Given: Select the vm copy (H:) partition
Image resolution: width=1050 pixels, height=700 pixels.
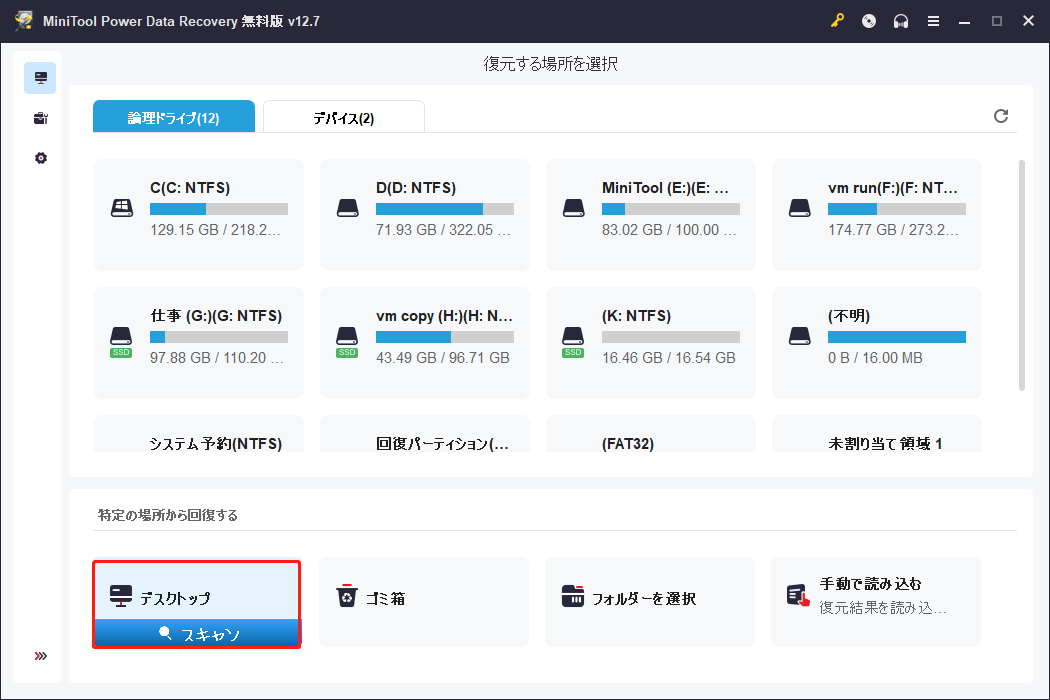Looking at the screenshot, I should tap(424, 343).
